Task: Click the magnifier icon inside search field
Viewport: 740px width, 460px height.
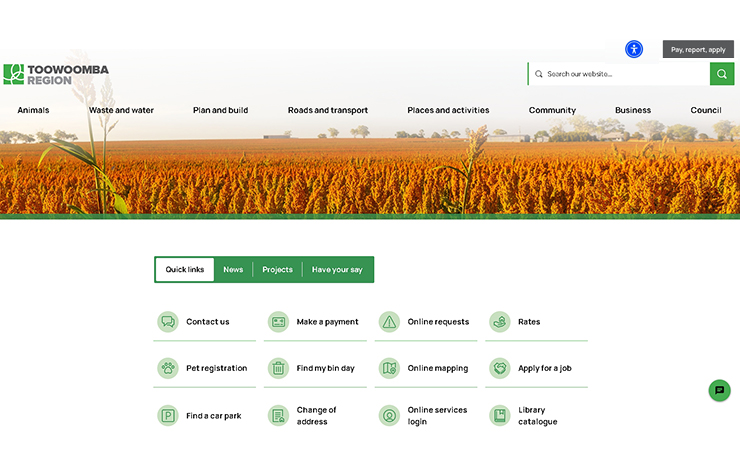Action: point(538,74)
